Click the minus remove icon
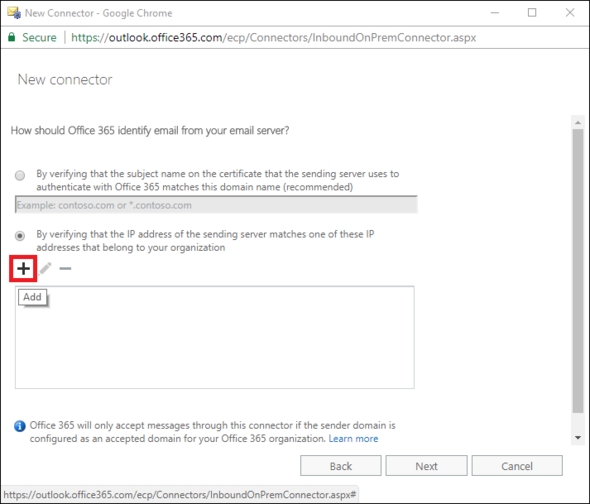This screenshot has height=504, width=590. click(x=65, y=268)
